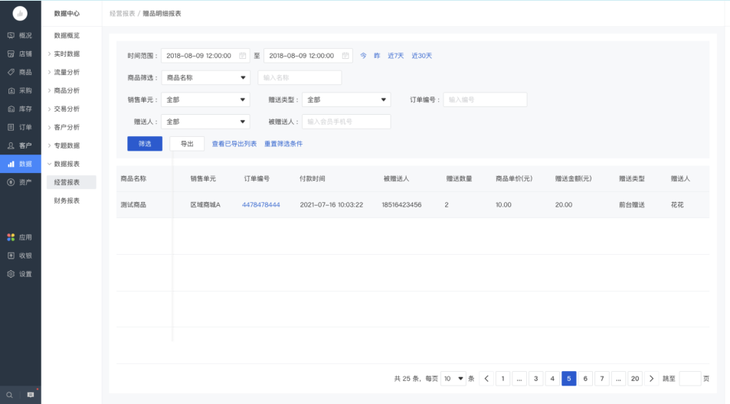Open 销售单元 dropdown showing 全部

point(206,100)
